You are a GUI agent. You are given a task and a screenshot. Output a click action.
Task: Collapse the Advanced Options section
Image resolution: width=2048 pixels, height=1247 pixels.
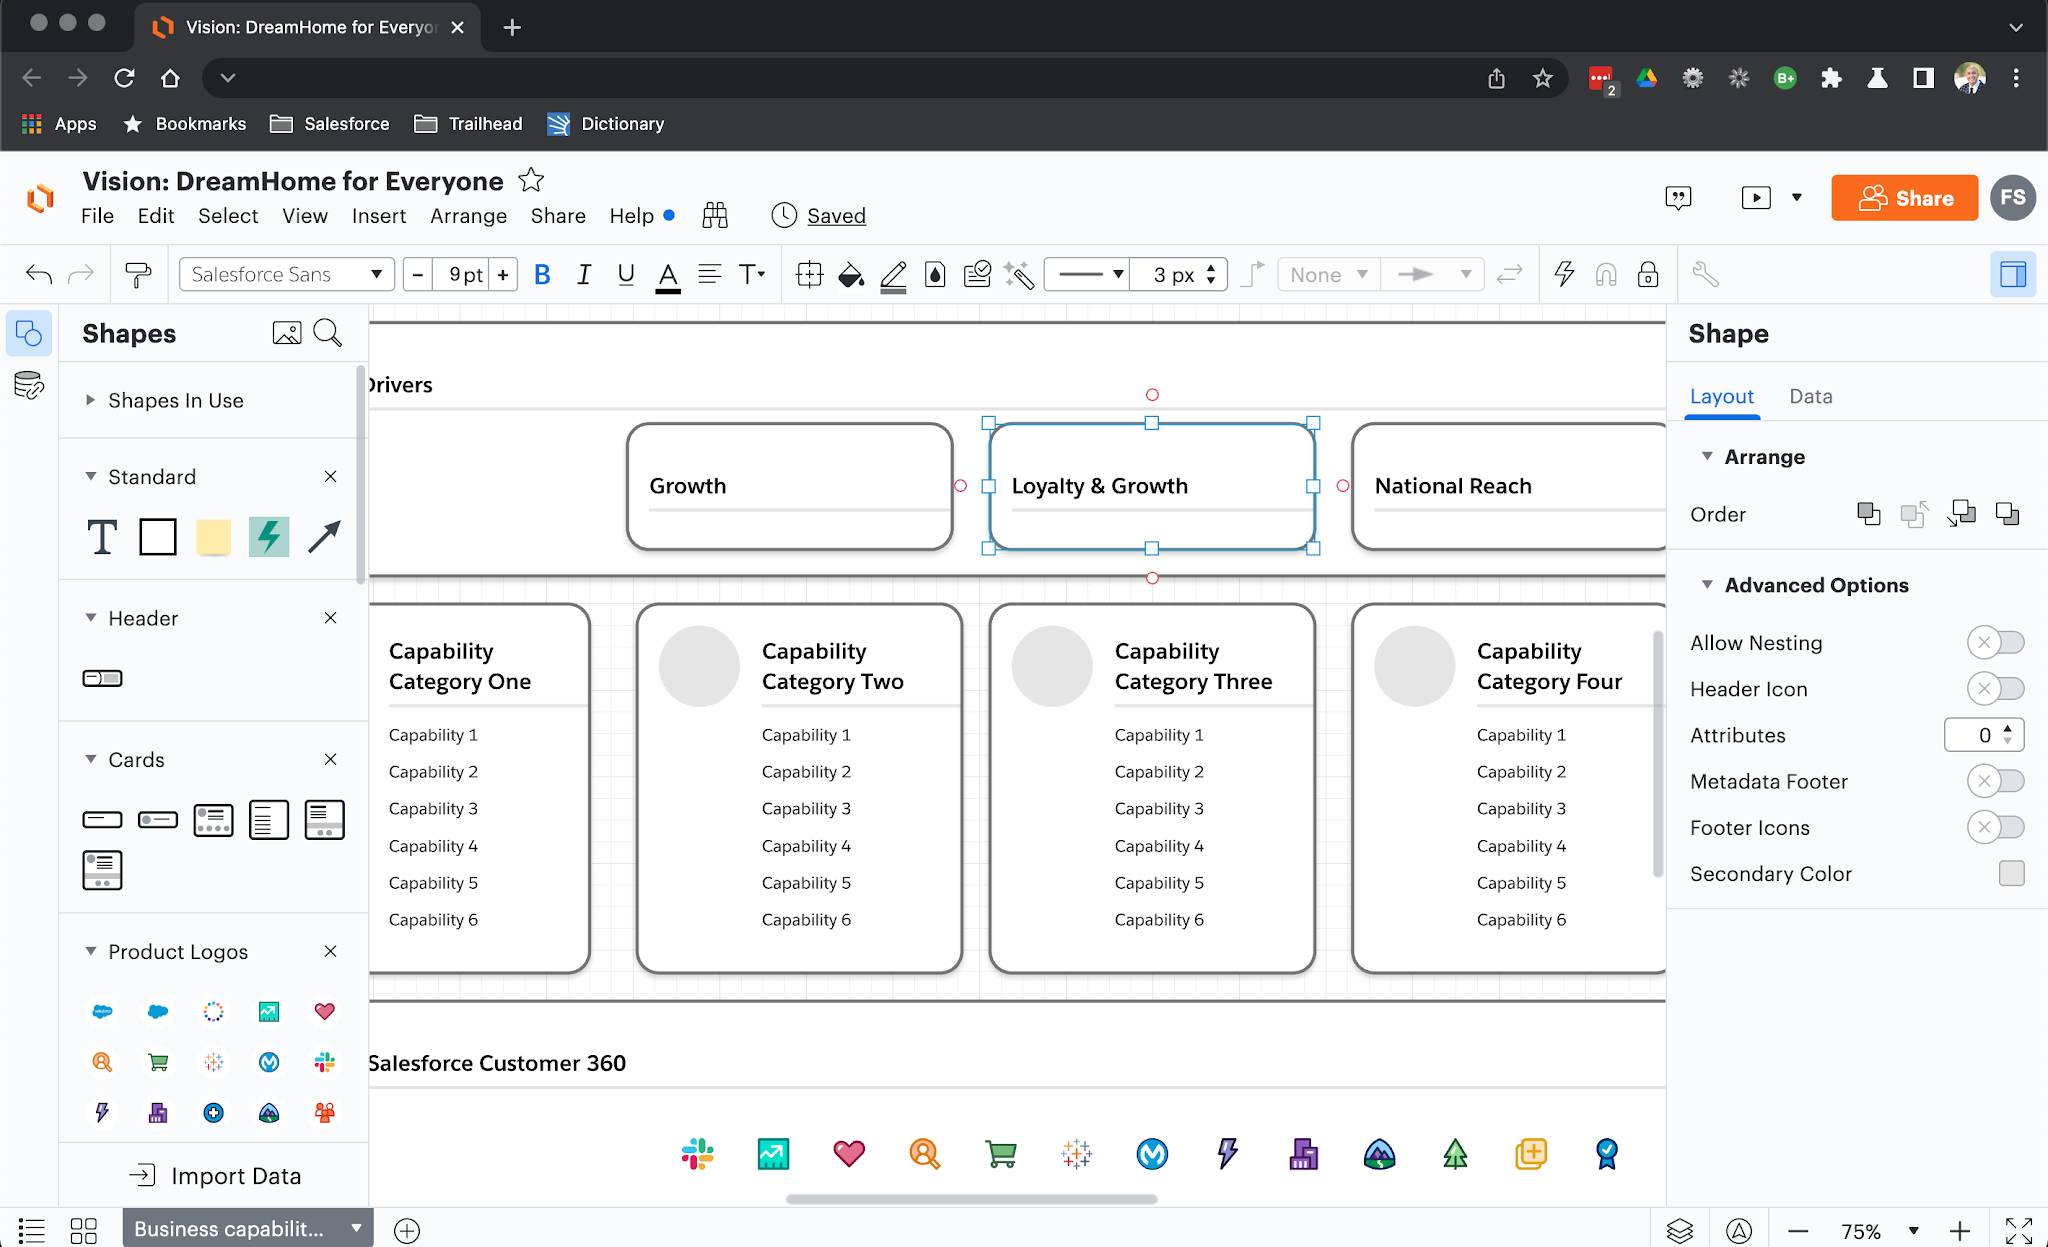coord(1707,584)
